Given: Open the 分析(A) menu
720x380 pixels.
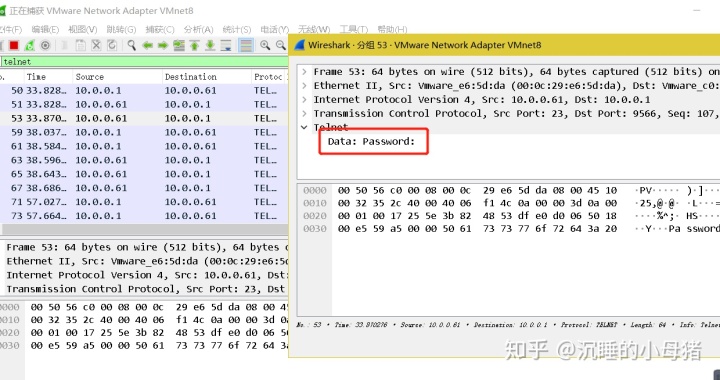Looking at the screenshot, I should coord(198,29).
